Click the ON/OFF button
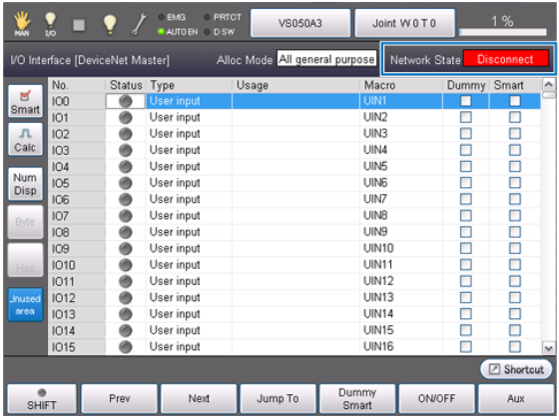The image size is (559, 420). [x=436, y=398]
